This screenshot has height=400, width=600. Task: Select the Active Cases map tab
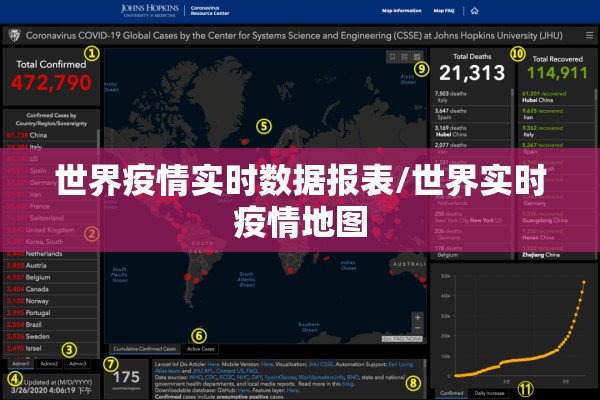coord(201,349)
